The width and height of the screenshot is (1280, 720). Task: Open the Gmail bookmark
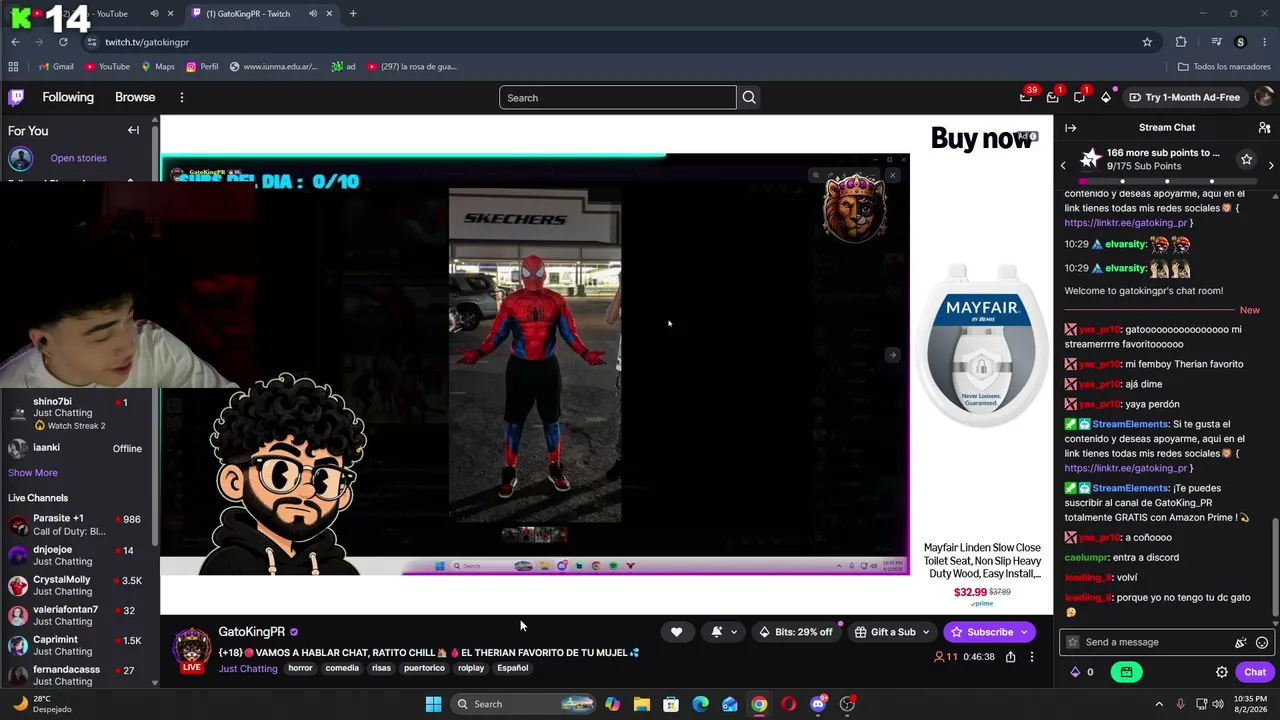click(56, 67)
